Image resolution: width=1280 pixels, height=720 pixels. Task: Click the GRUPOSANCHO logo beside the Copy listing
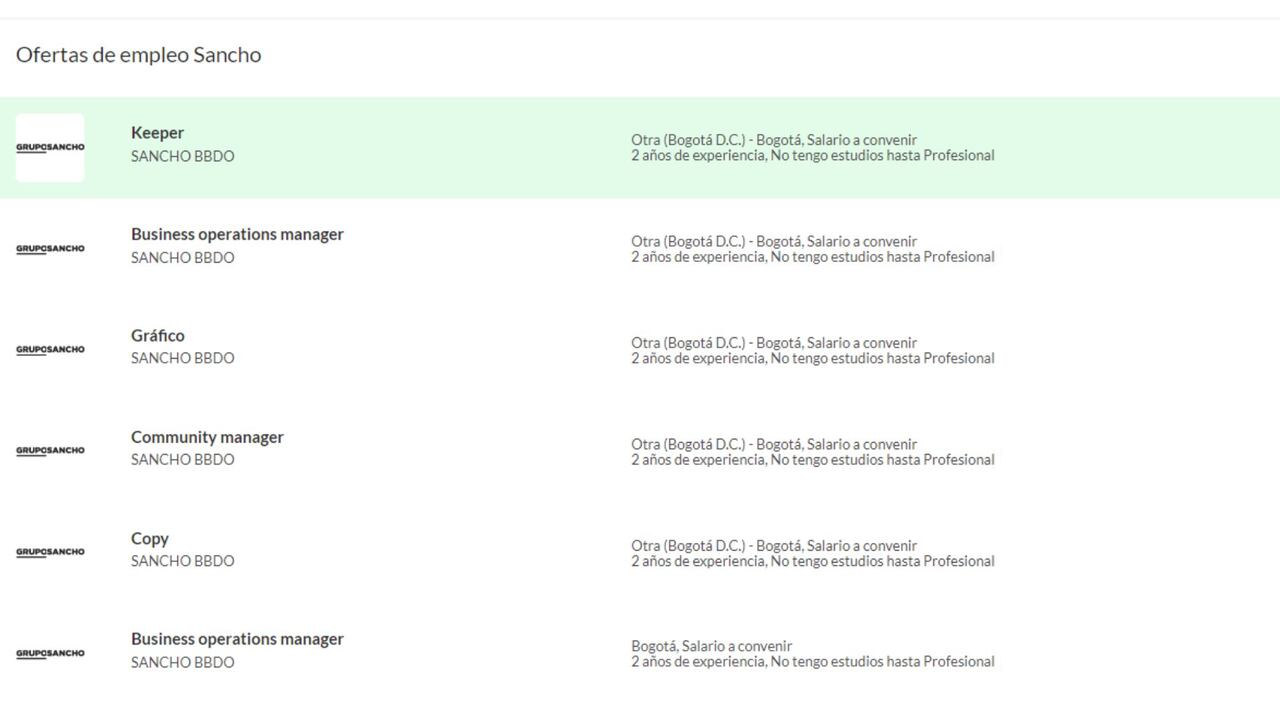coord(50,552)
